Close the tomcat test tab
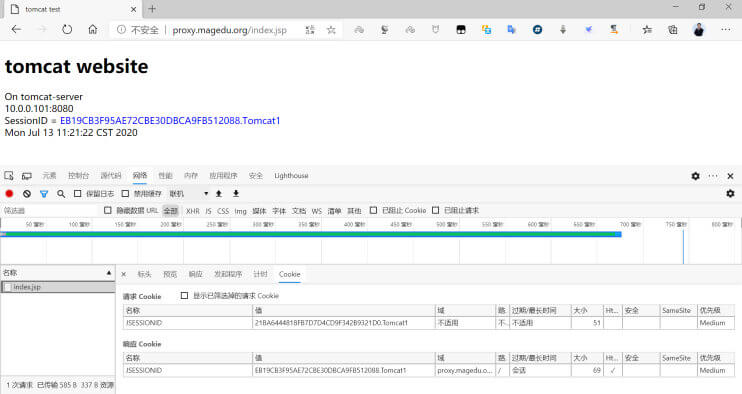The height and width of the screenshot is (394, 742). pyautogui.click(x=133, y=9)
